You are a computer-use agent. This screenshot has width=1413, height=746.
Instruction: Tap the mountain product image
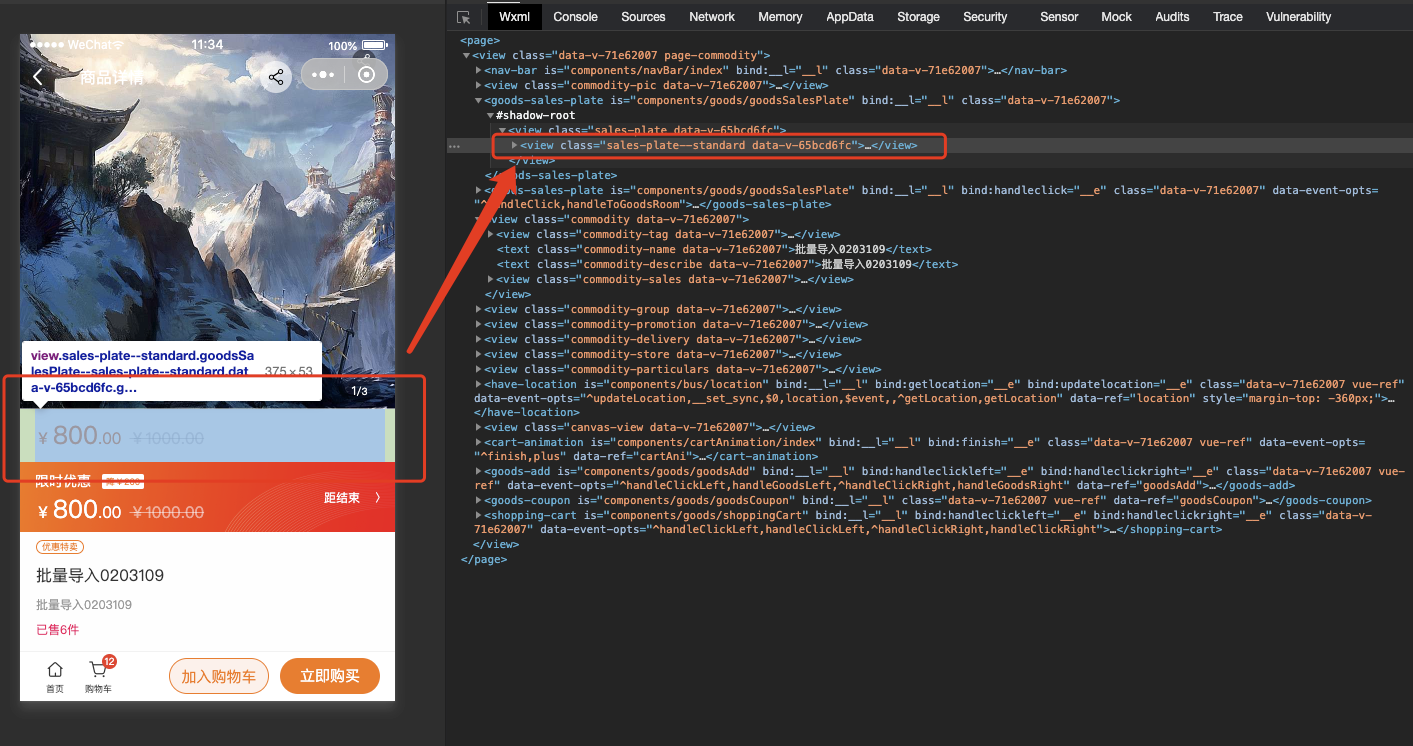[207, 220]
